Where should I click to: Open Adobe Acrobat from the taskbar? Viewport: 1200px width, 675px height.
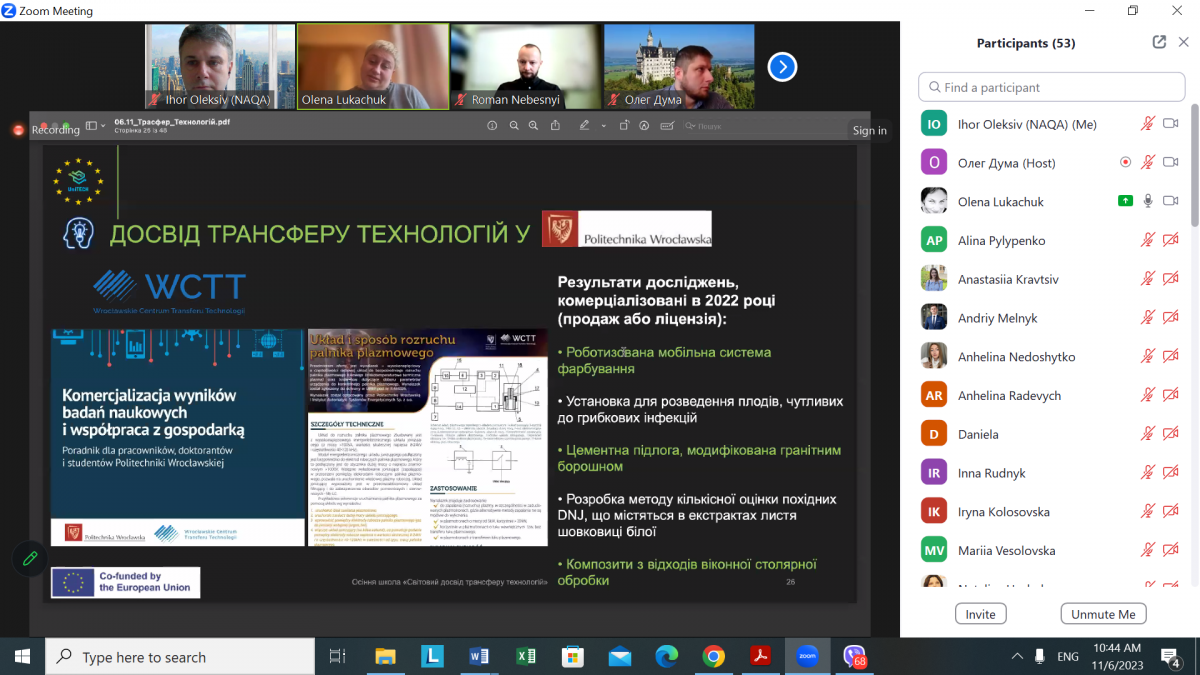pos(760,657)
